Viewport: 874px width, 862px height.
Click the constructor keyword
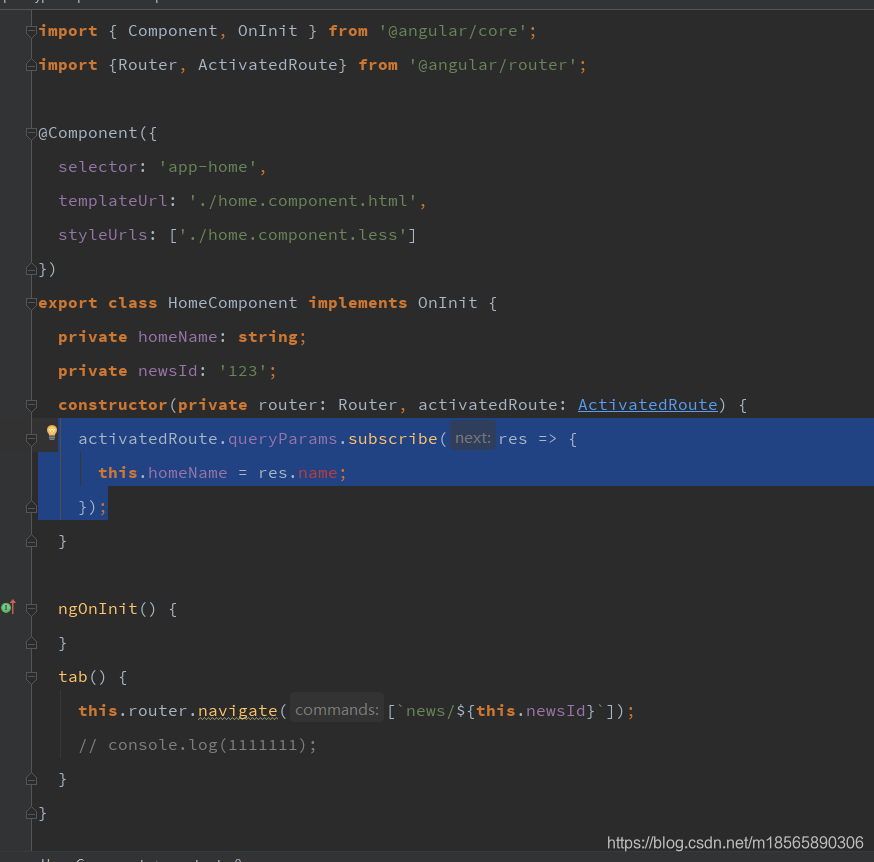pos(113,405)
